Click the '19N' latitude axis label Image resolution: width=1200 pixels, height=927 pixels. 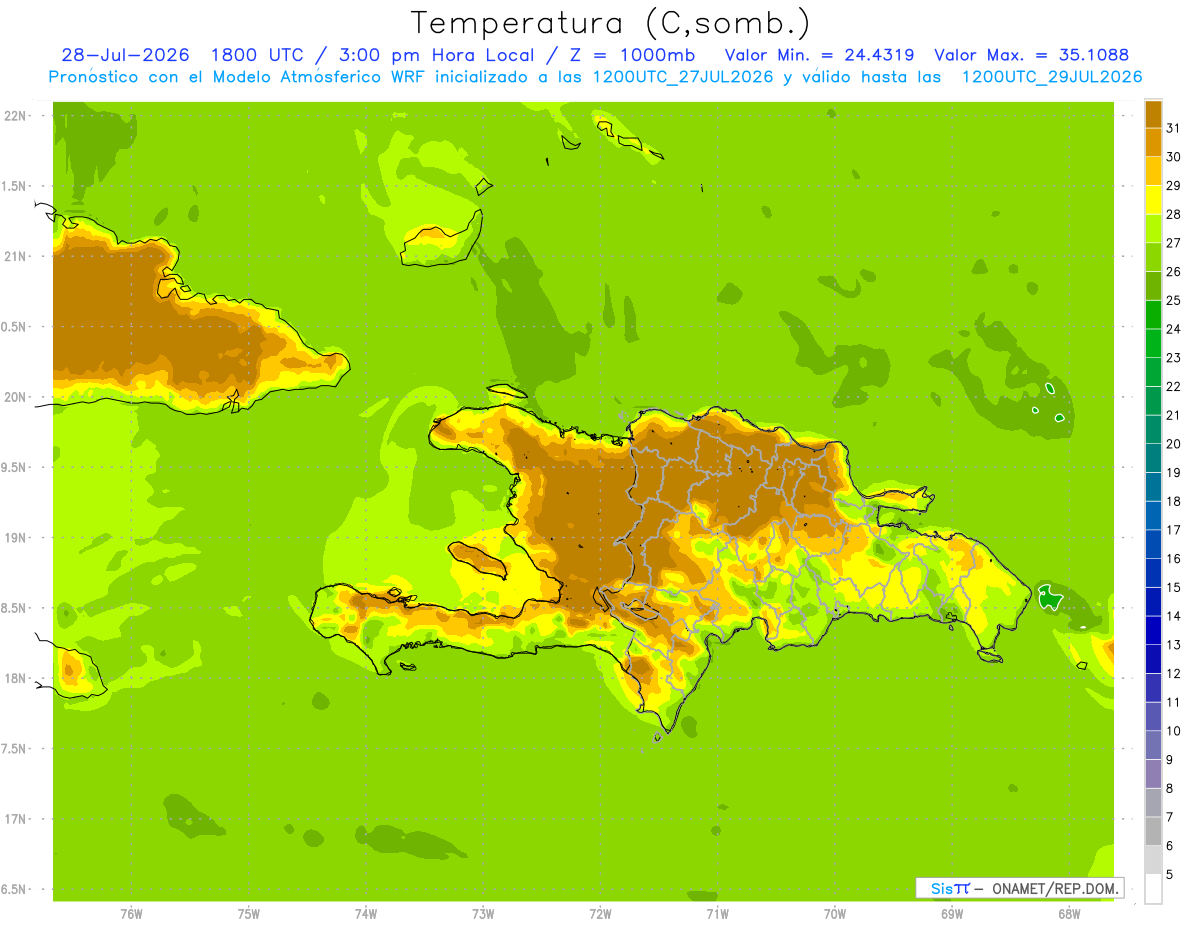coord(15,538)
